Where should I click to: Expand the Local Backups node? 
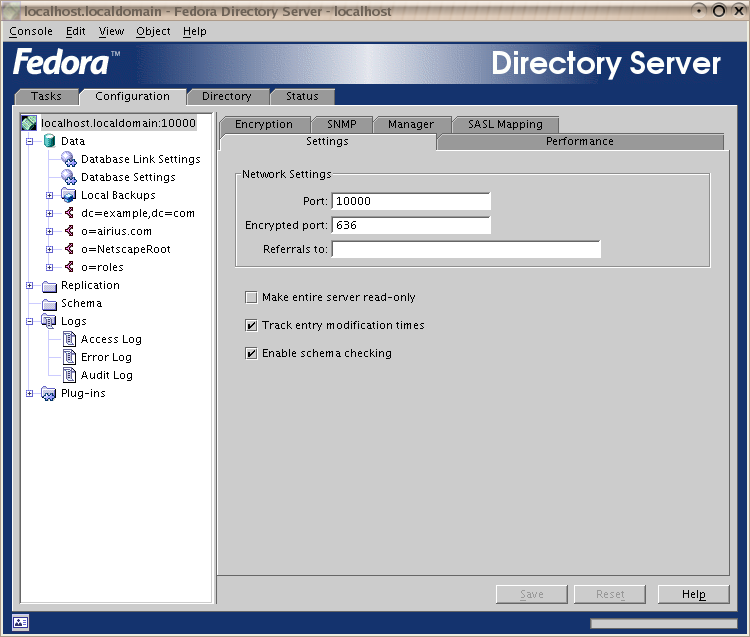pos(49,196)
